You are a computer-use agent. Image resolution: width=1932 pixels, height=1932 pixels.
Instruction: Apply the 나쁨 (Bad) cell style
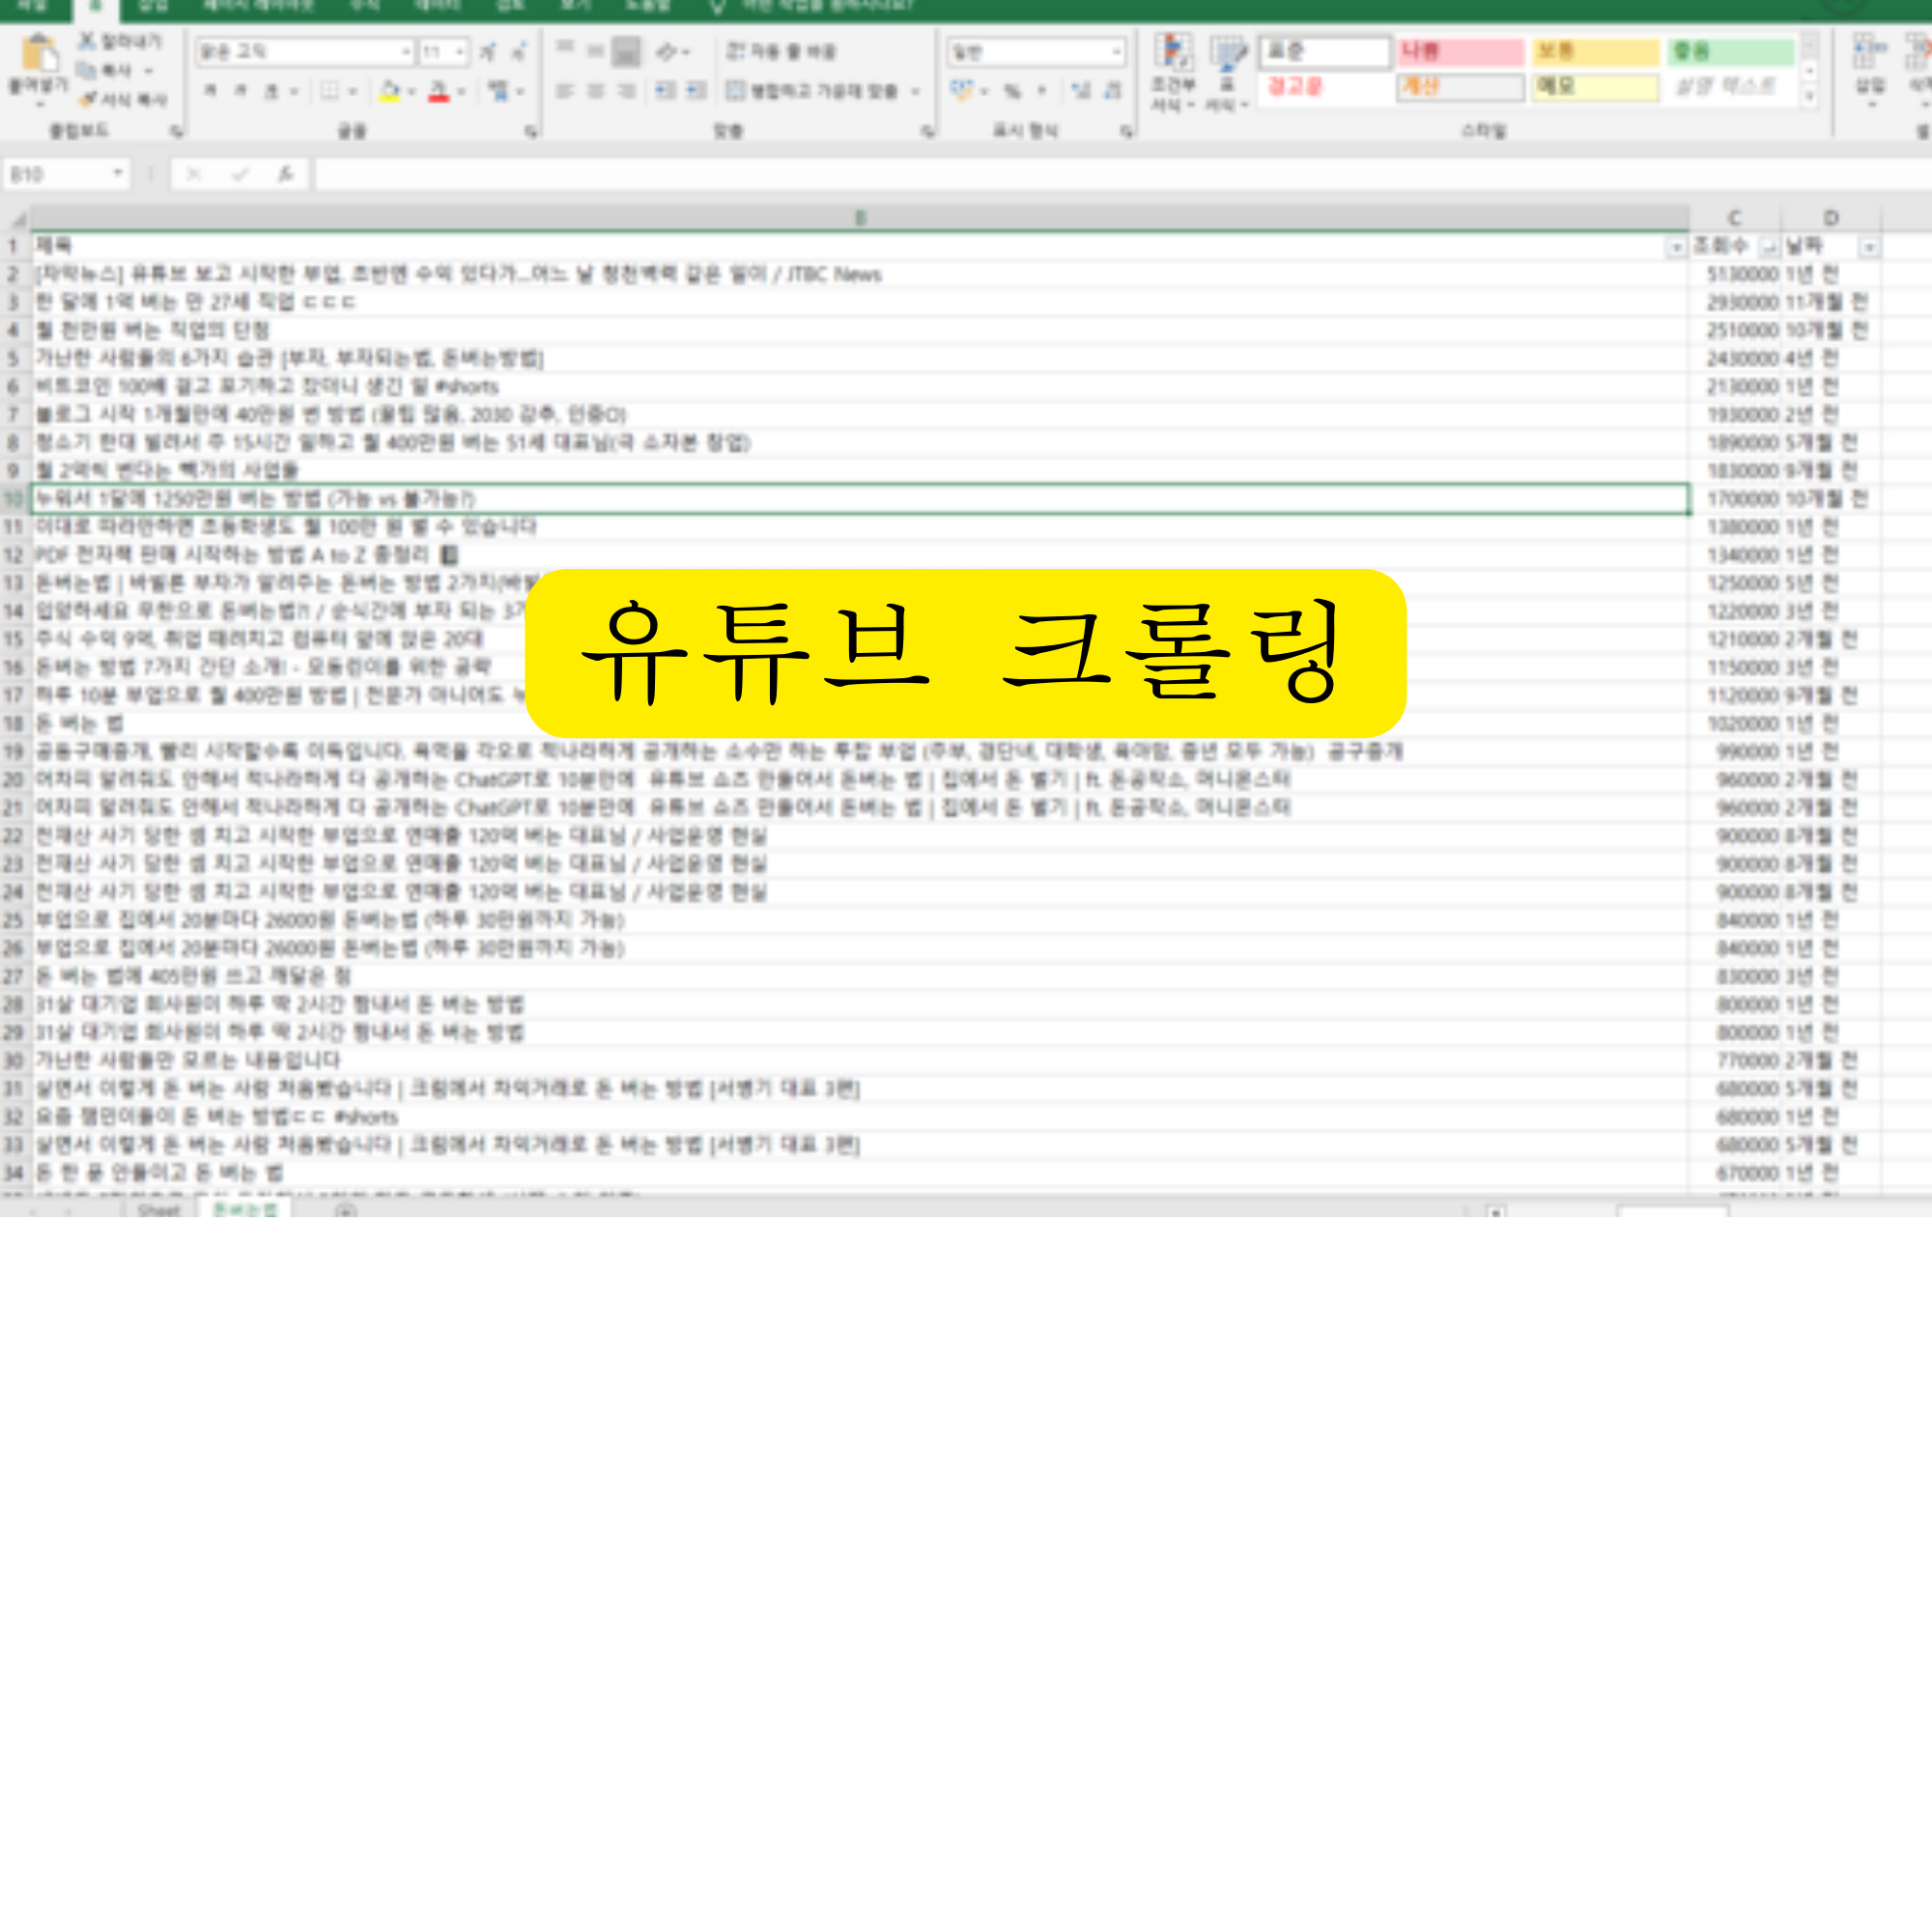pos(1460,51)
